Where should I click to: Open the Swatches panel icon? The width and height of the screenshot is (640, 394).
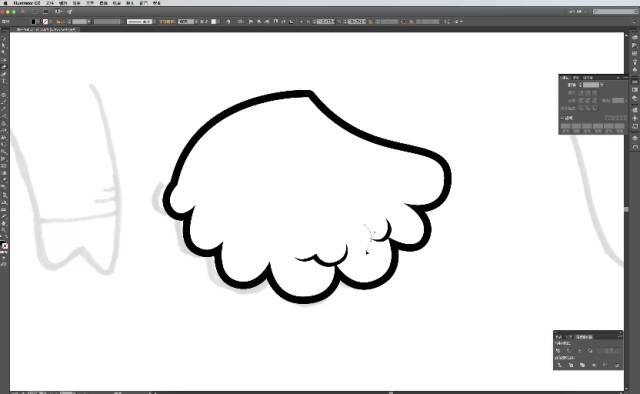pyautogui.click(x=635, y=53)
